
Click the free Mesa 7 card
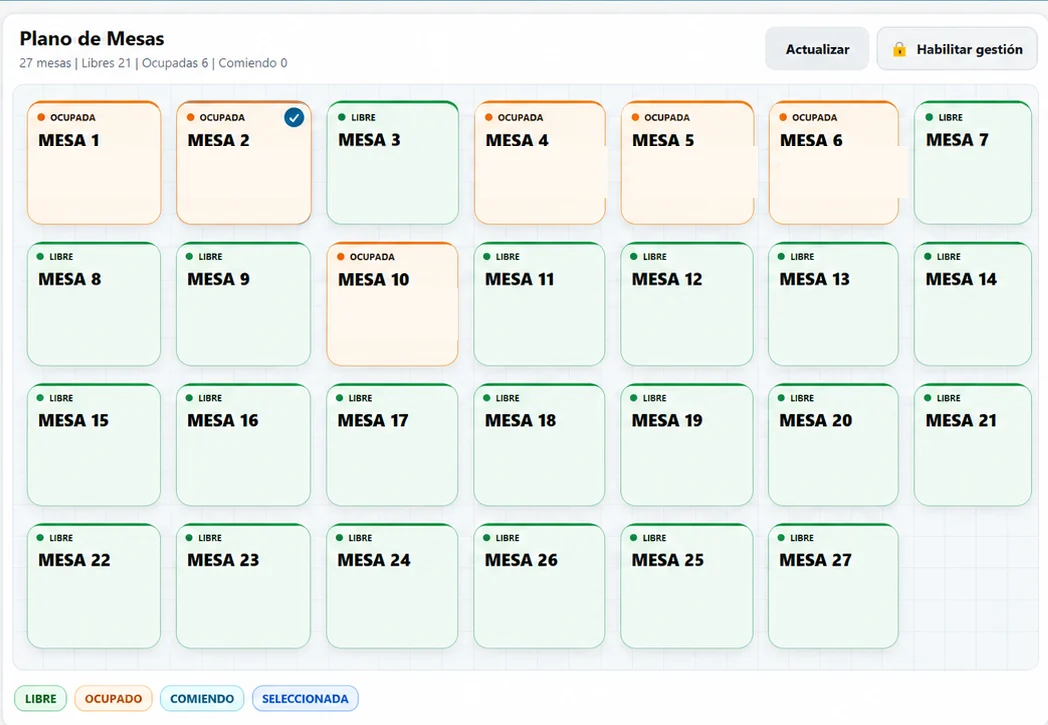973,162
